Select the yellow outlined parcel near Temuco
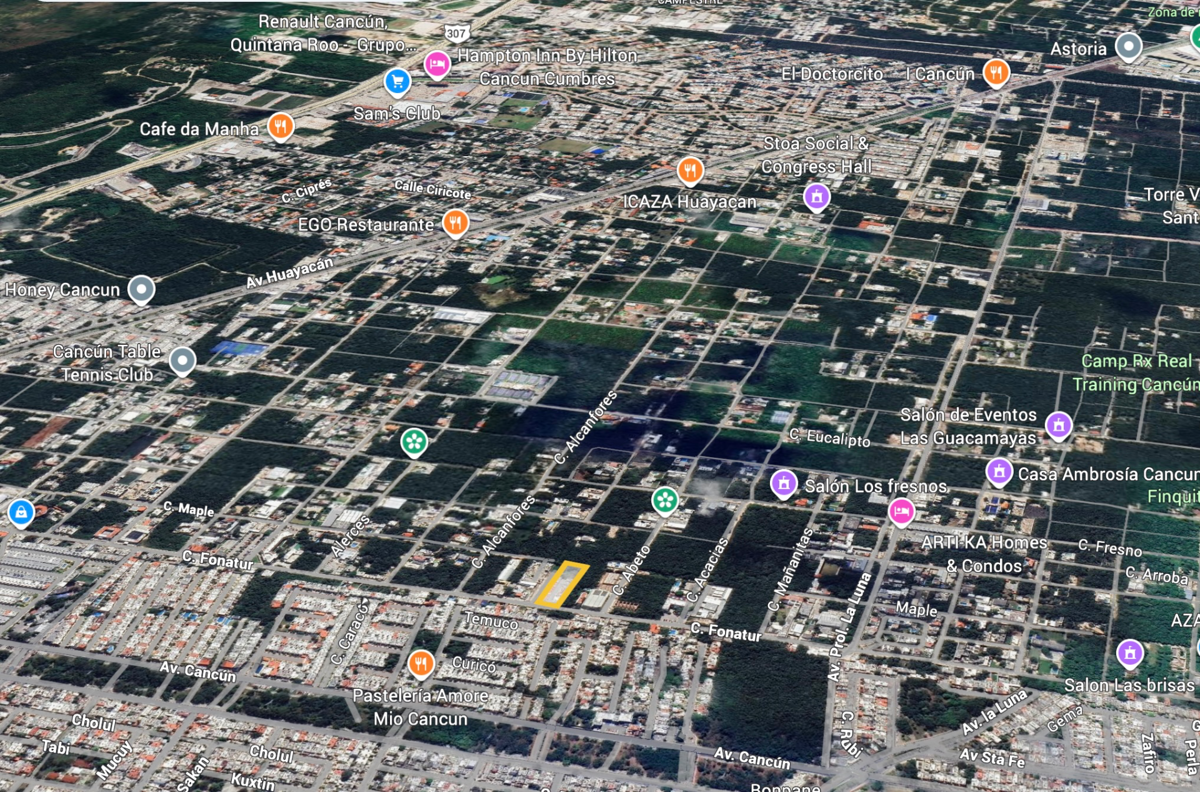 click(562, 584)
